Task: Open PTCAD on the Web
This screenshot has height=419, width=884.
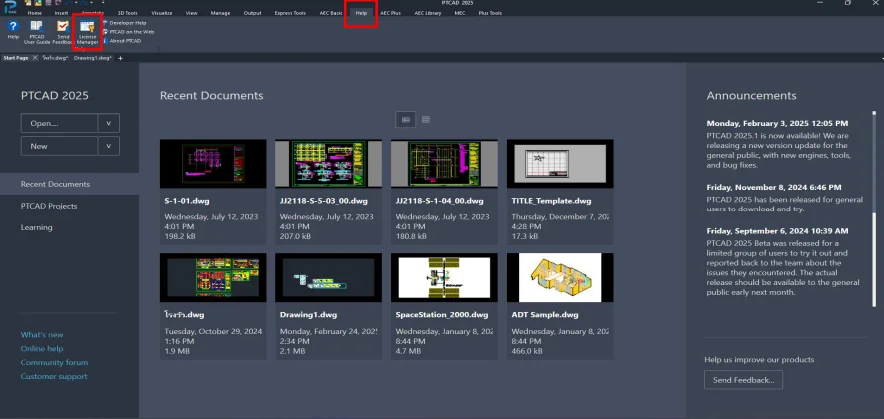Action: pyautogui.click(x=129, y=32)
